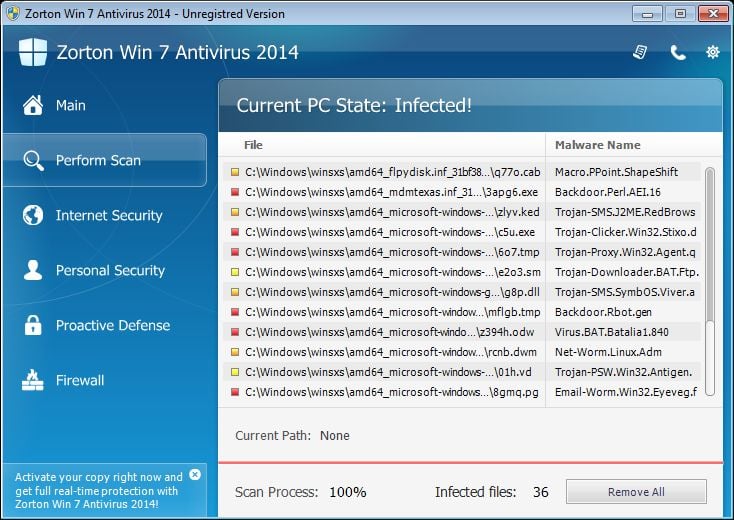
Task: Click the Scan Process 100% value
Action: (x=347, y=492)
